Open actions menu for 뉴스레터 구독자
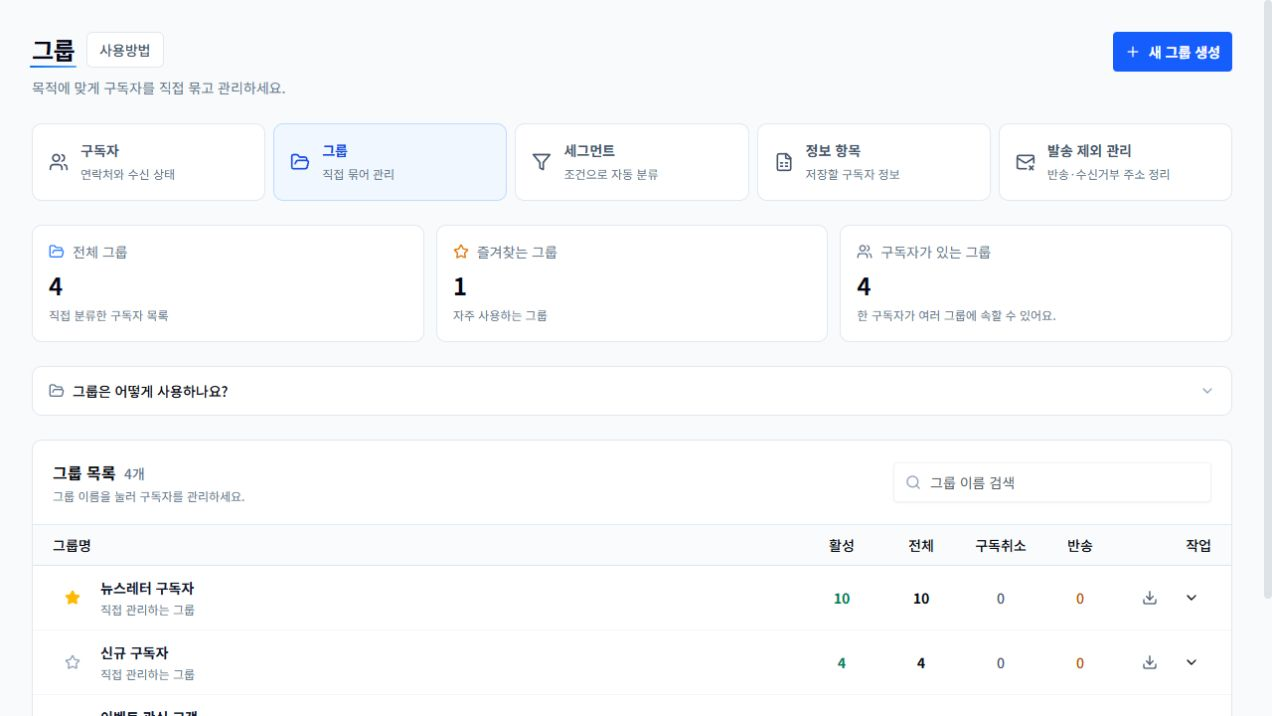1272x716 pixels. coord(1191,598)
